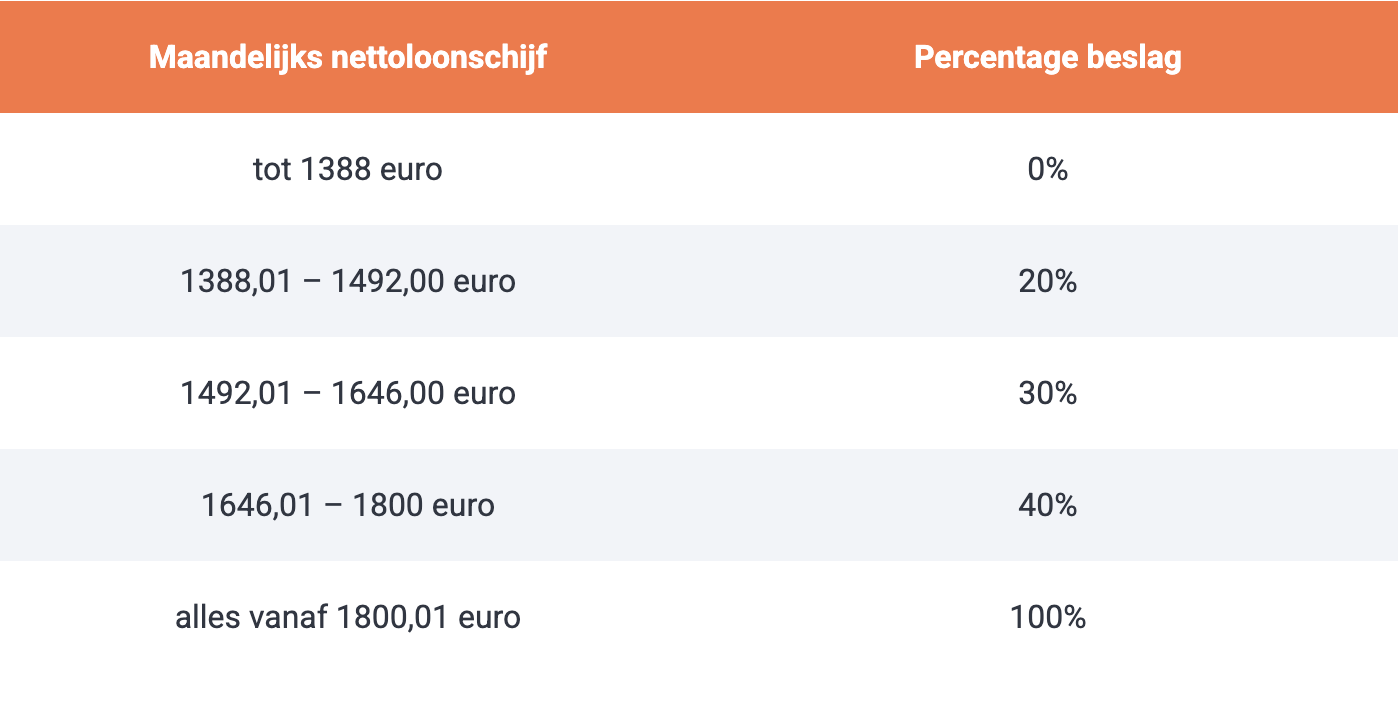Click the '1492,00' upper bound in the 20% row
The image size is (1400, 718).
[x=388, y=282]
